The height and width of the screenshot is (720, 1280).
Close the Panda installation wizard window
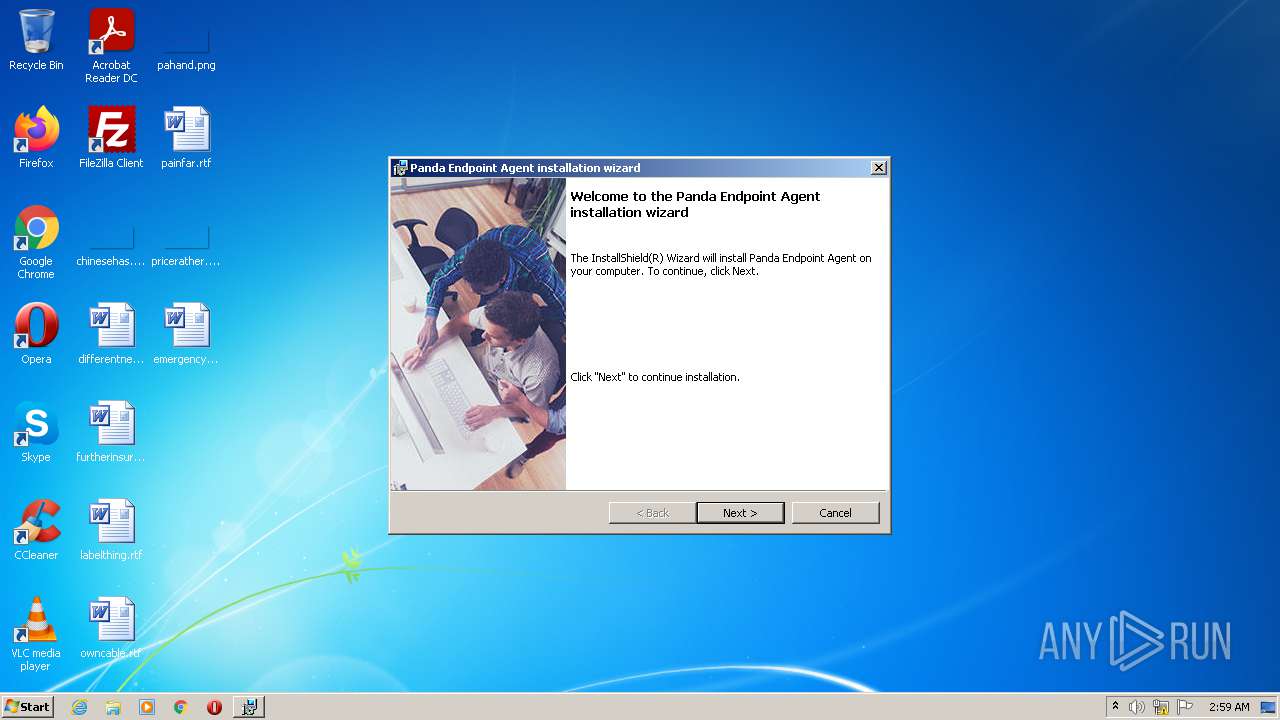point(878,168)
